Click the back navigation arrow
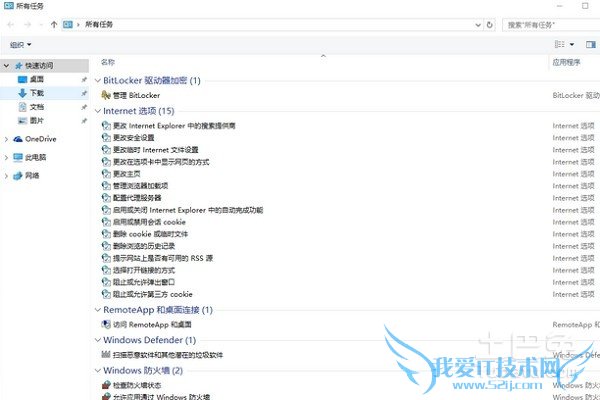Screen dimensions: 600x400 click(x=11, y=24)
